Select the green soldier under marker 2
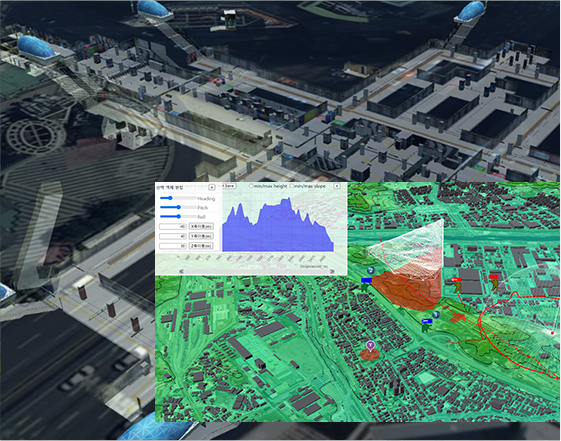The image size is (561, 441). click(x=364, y=287)
